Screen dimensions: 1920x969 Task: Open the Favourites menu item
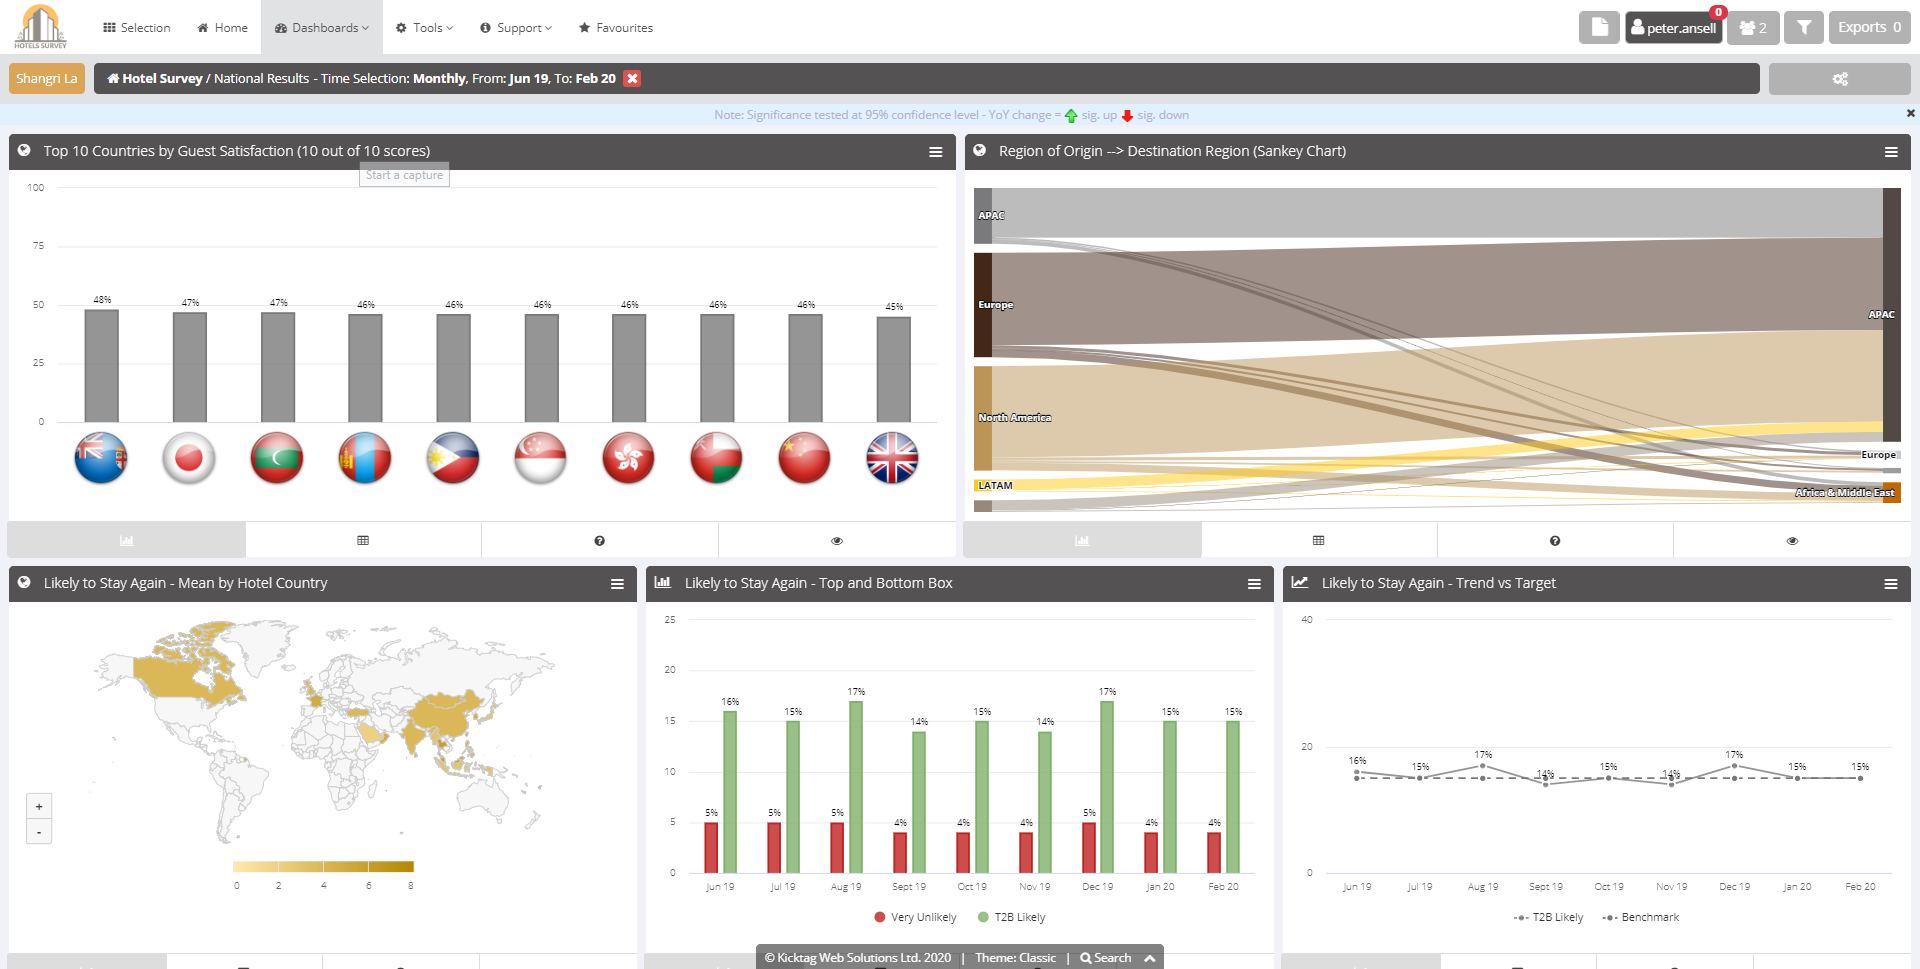[x=615, y=28]
